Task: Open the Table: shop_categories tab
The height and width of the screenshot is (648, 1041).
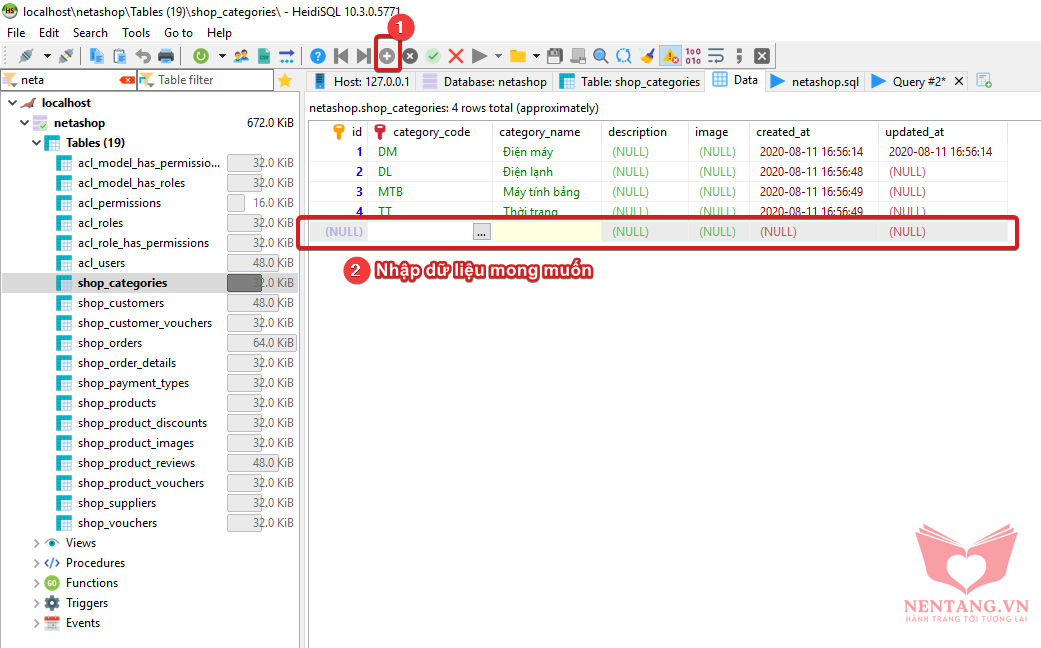Action: [630, 81]
